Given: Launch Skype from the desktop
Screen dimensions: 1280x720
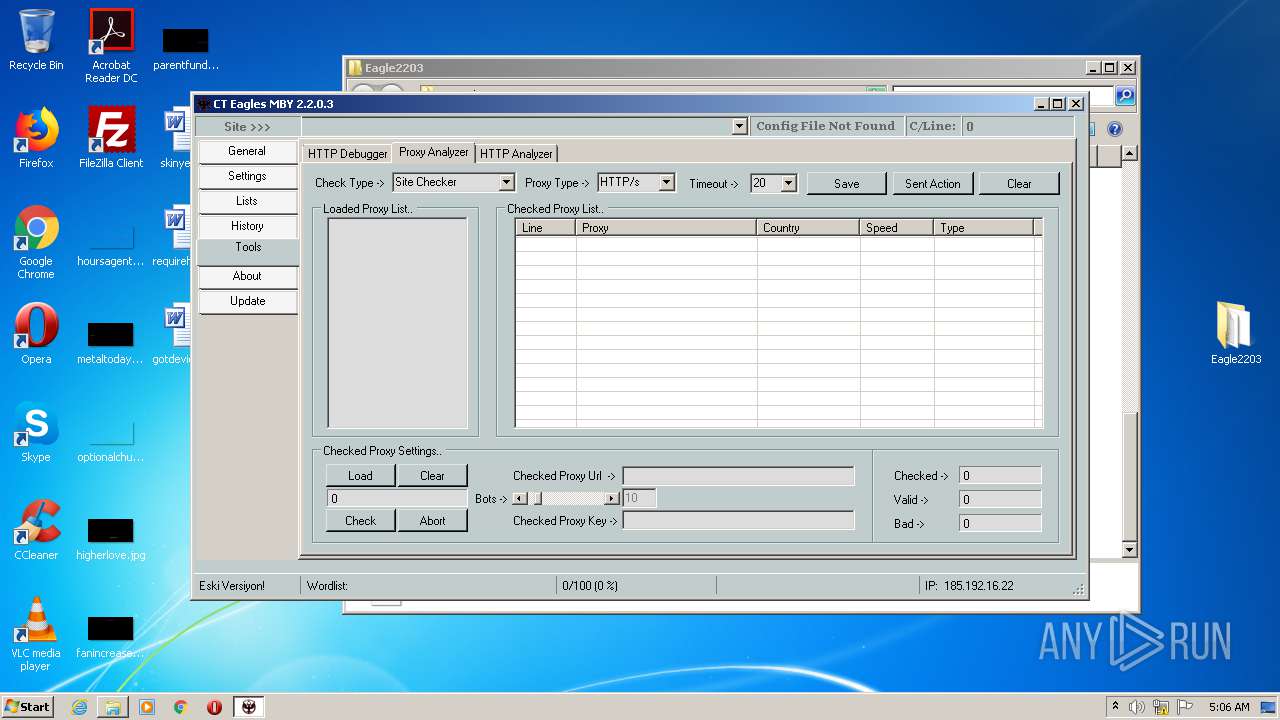Looking at the screenshot, I should click(x=36, y=432).
